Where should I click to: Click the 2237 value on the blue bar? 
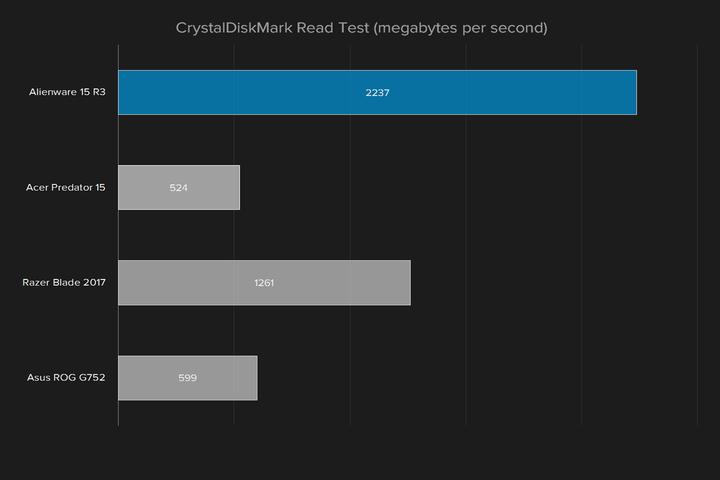click(x=377, y=93)
